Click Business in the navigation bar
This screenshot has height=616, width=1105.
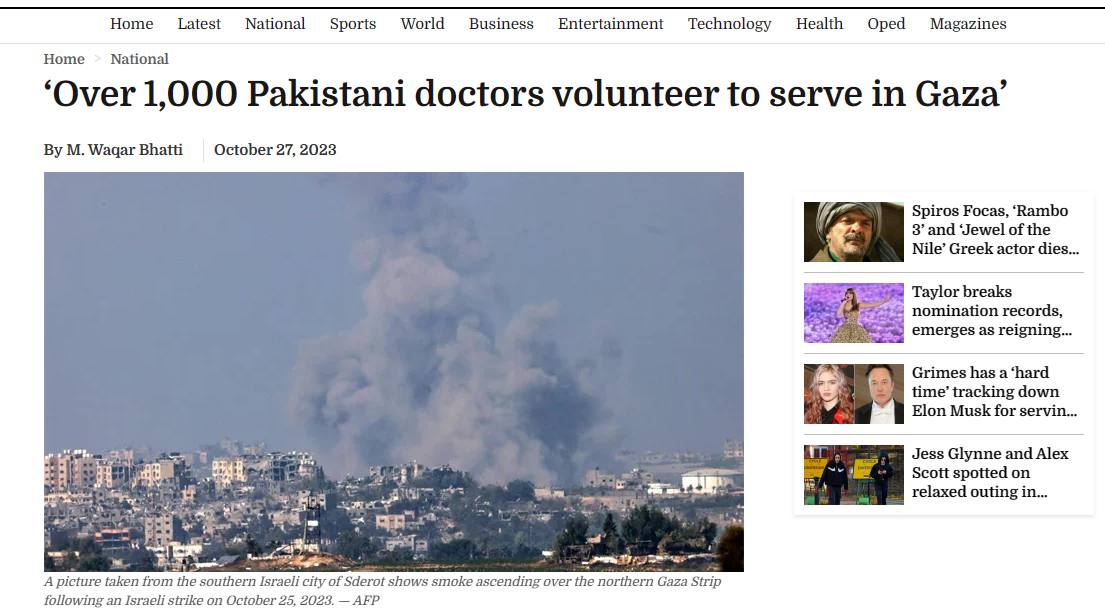pos(501,24)
